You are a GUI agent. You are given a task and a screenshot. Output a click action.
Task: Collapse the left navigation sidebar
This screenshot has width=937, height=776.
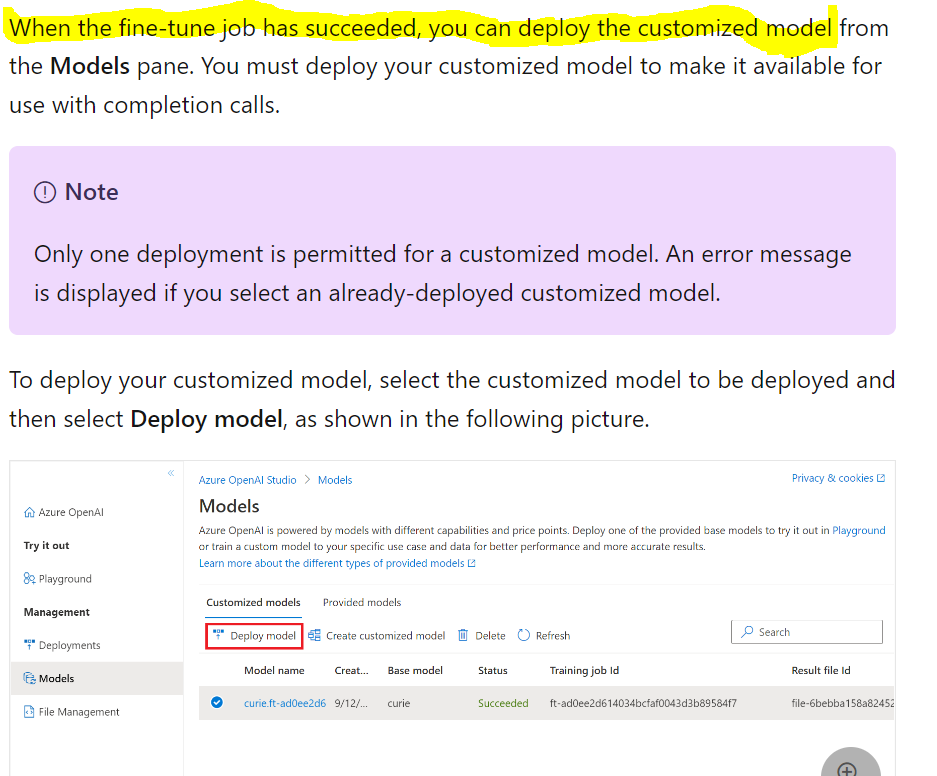[169, 471]
